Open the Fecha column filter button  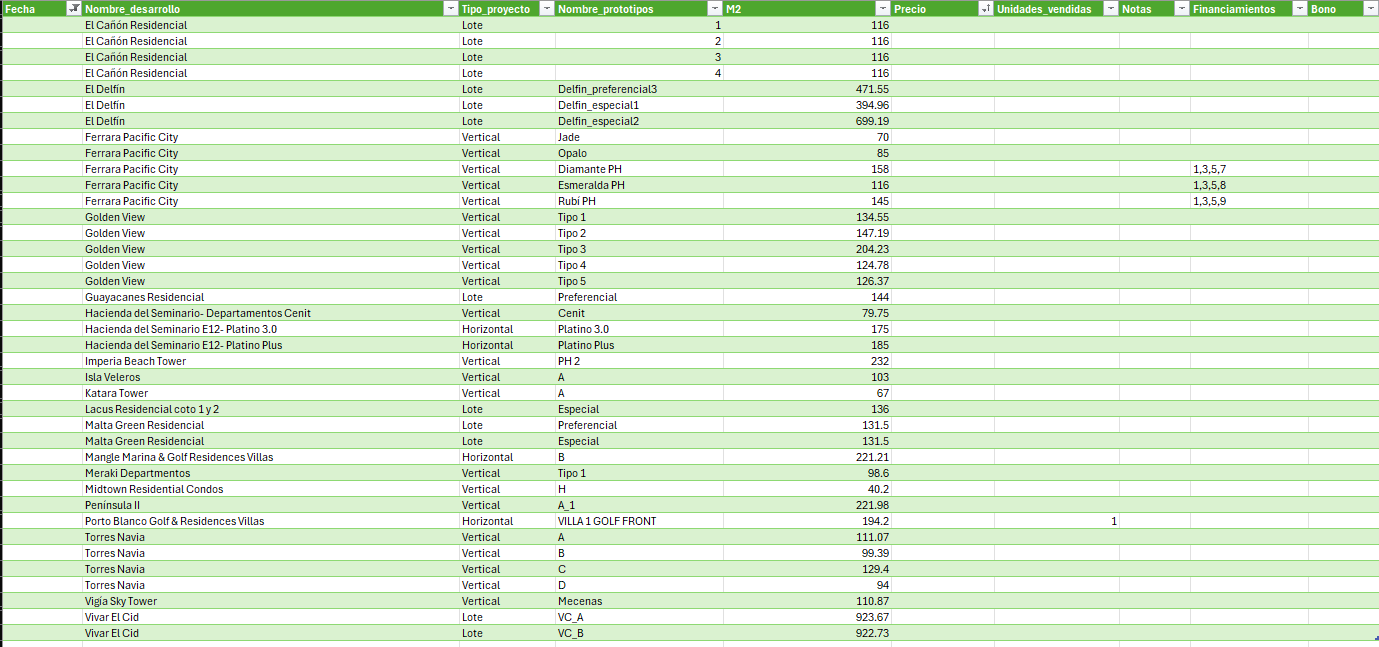(x=73, y=9)
